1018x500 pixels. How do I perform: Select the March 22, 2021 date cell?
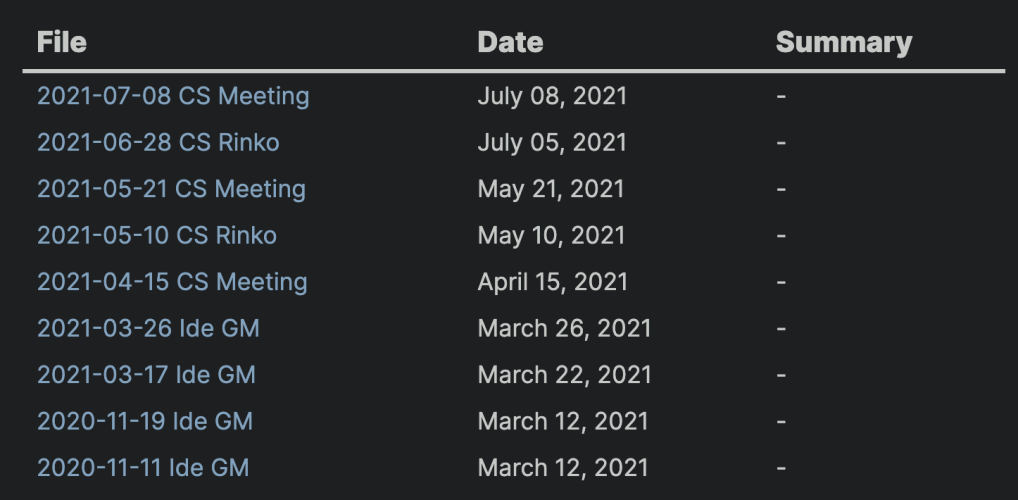(564, 375)
